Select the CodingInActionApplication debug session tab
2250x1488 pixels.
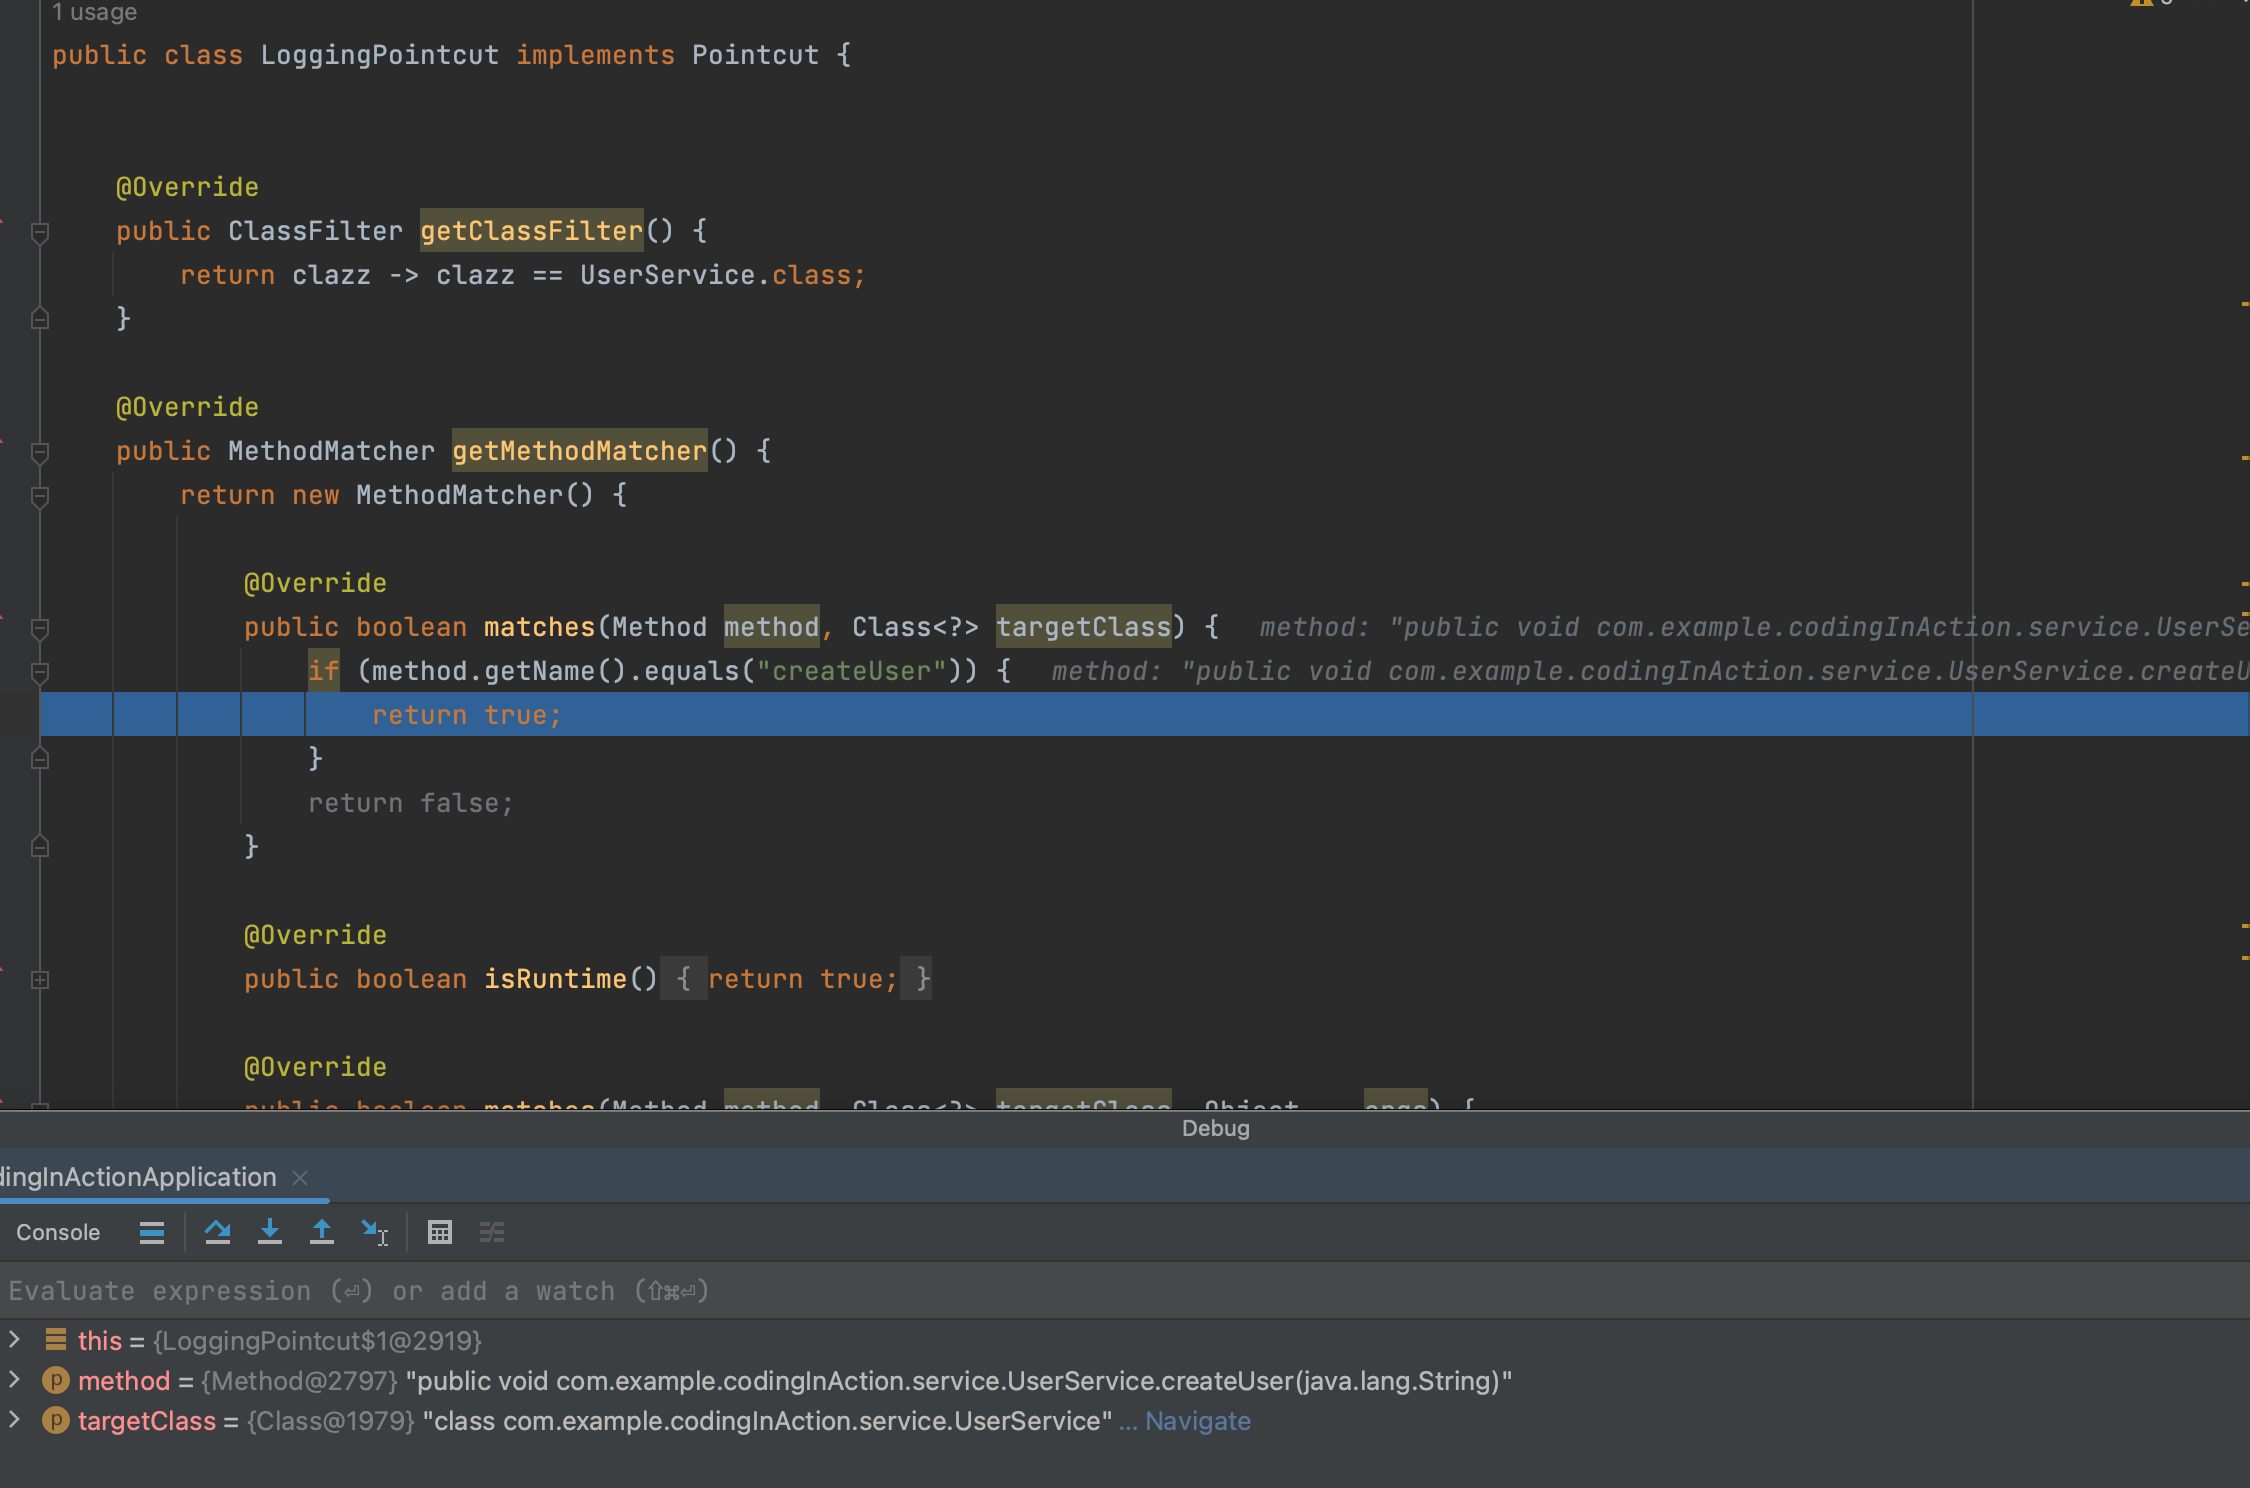click(138, 1177)
